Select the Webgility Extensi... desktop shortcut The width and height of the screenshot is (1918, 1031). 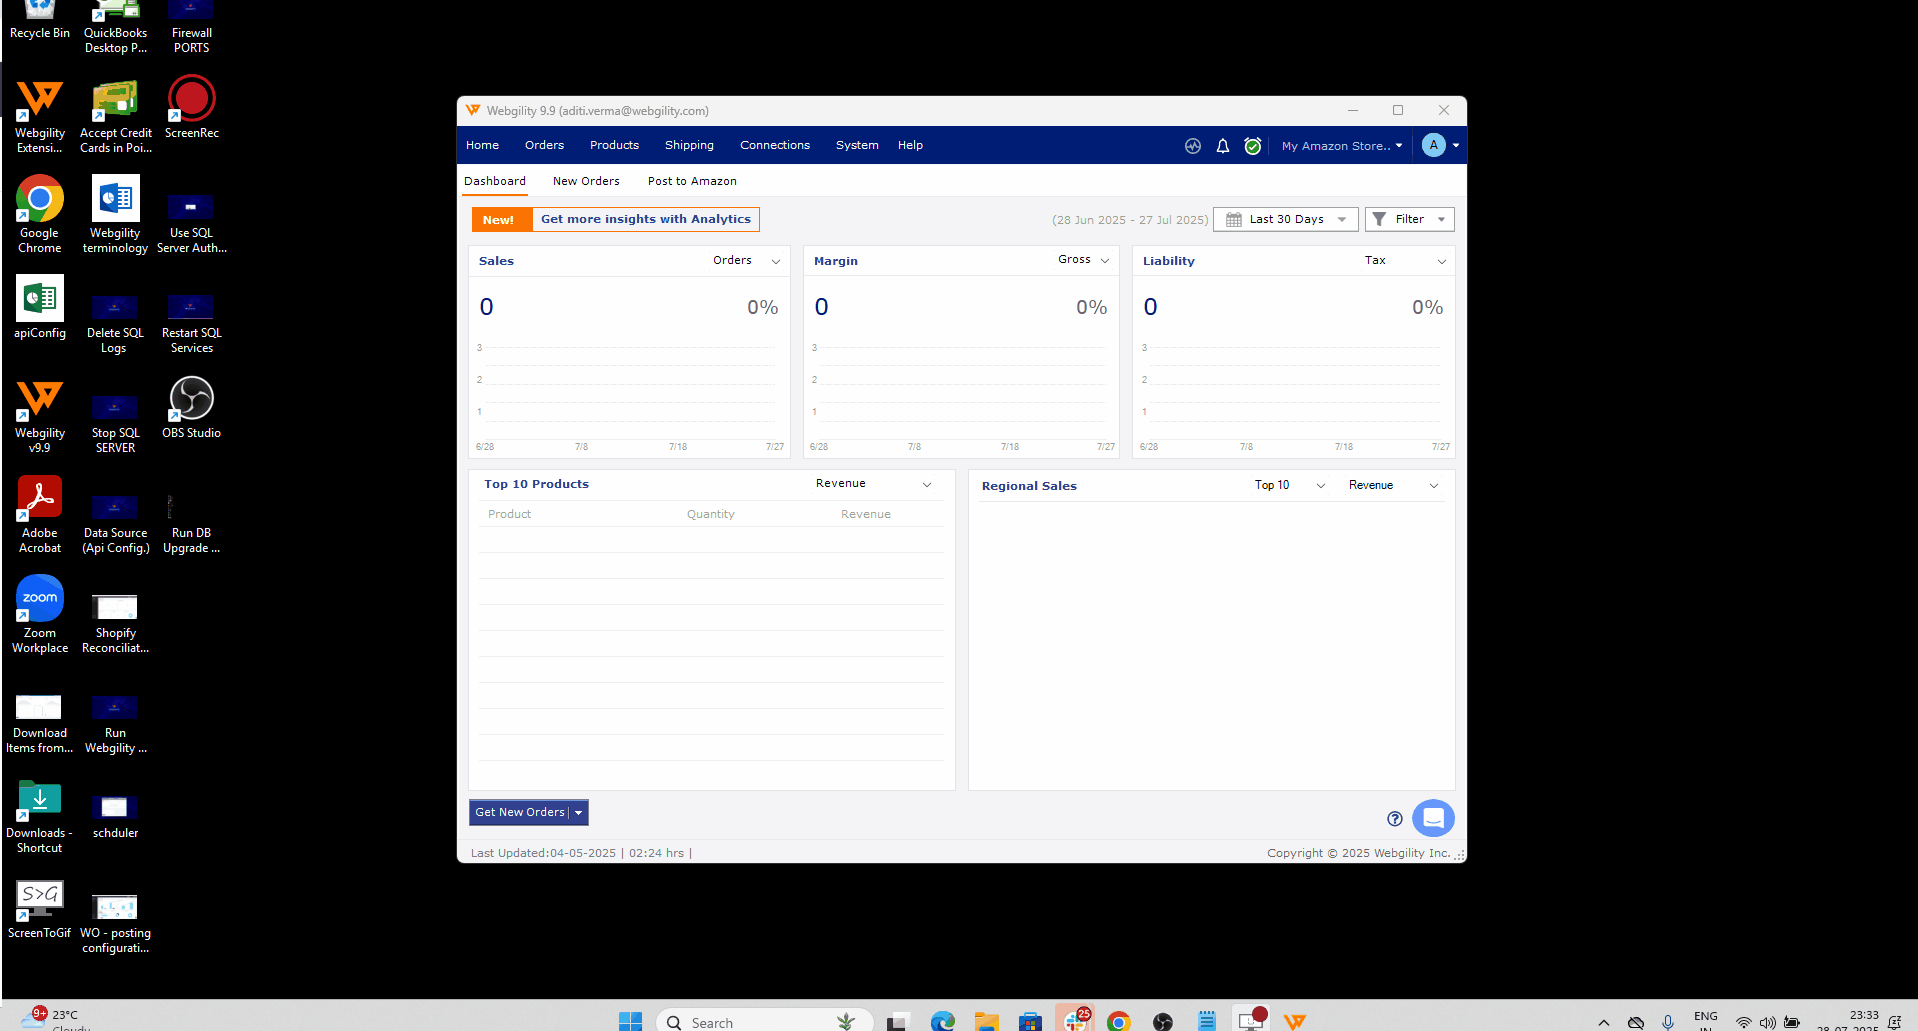(40, 115)
